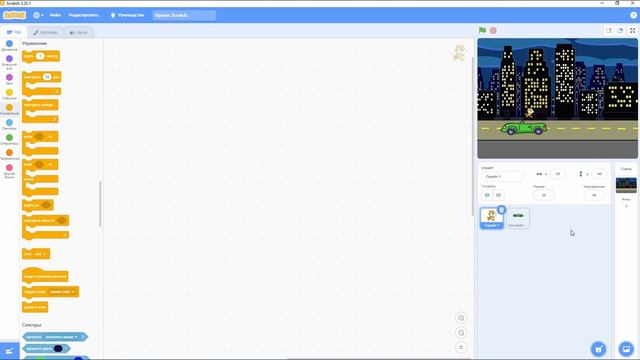Switch to large stage layout
This screenshot has width=640, height=360.
[620, 31]
